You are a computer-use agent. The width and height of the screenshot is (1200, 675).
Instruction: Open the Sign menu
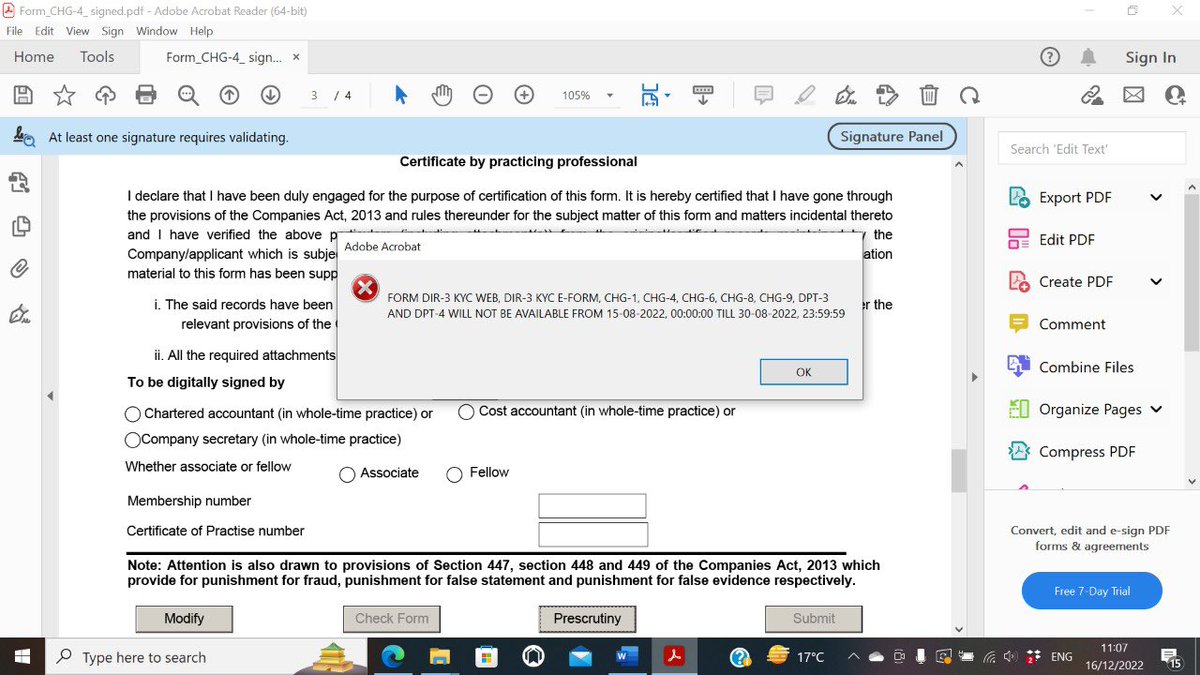pyautogui.click(x=112, y=31)
